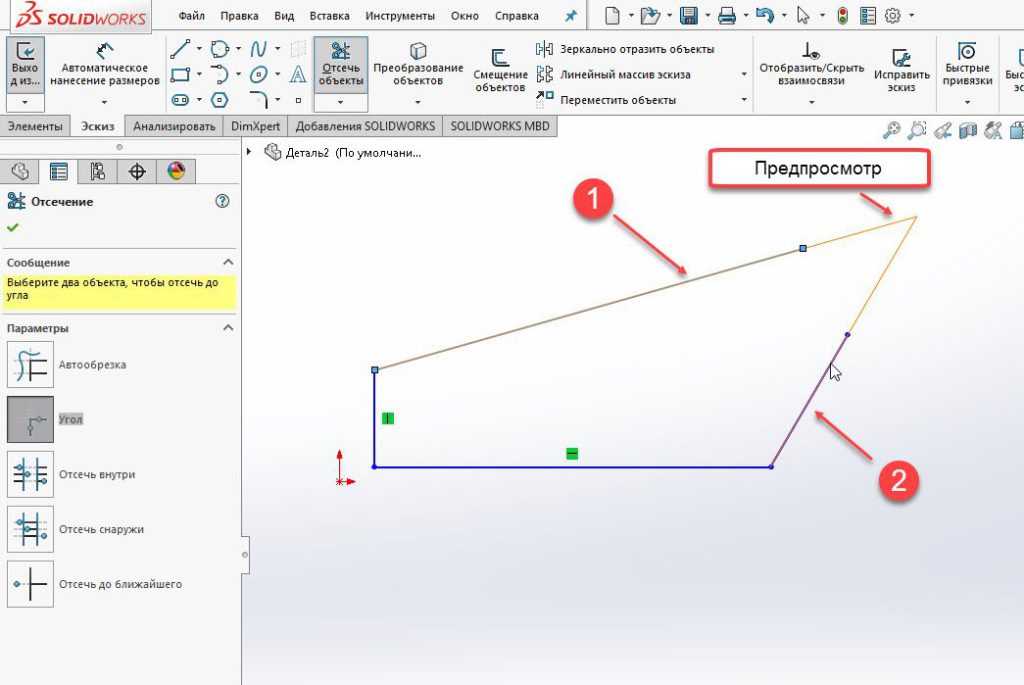Image resolution: width=1024 pixels, height=685 pixels.
Task: Switch to the Элементы tab
Action: tap(35, 126)
